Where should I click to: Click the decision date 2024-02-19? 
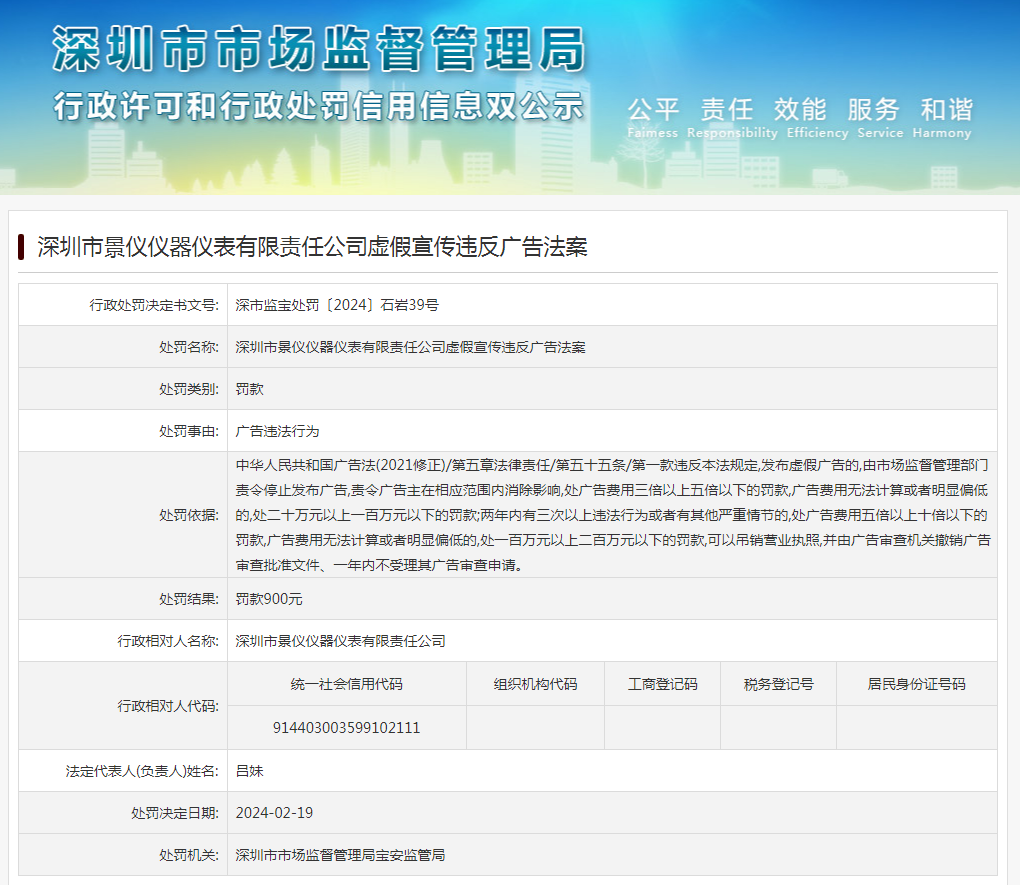[274, 813]
